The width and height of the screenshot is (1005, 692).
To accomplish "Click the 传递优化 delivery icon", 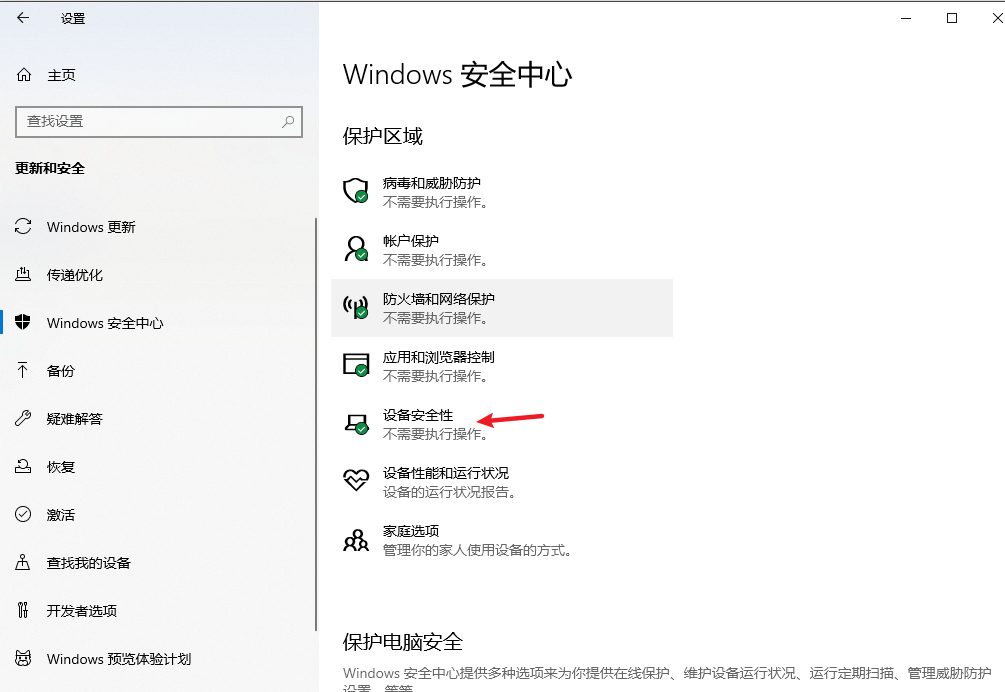I will point(23,274).
